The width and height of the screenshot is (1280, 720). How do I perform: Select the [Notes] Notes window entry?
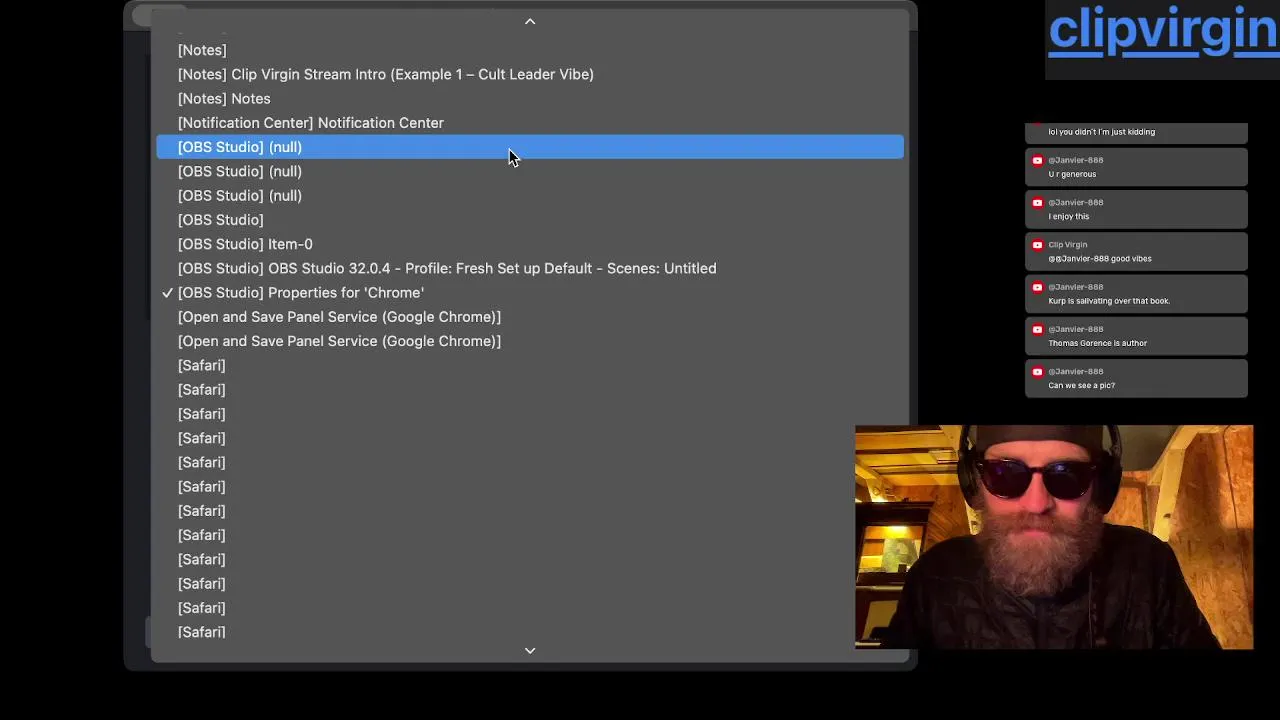530,98
